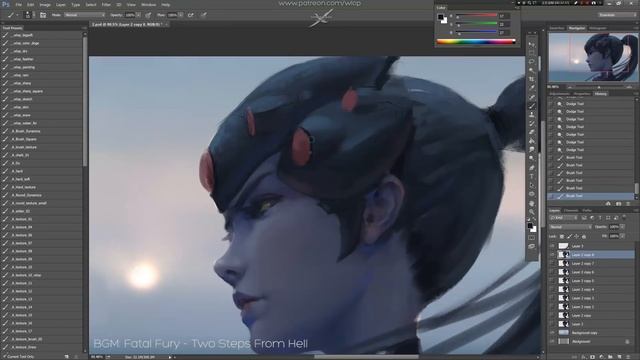Show the Layer 2 copy 5 layer
The image size is (640, 360).
(x=552, y=281)
